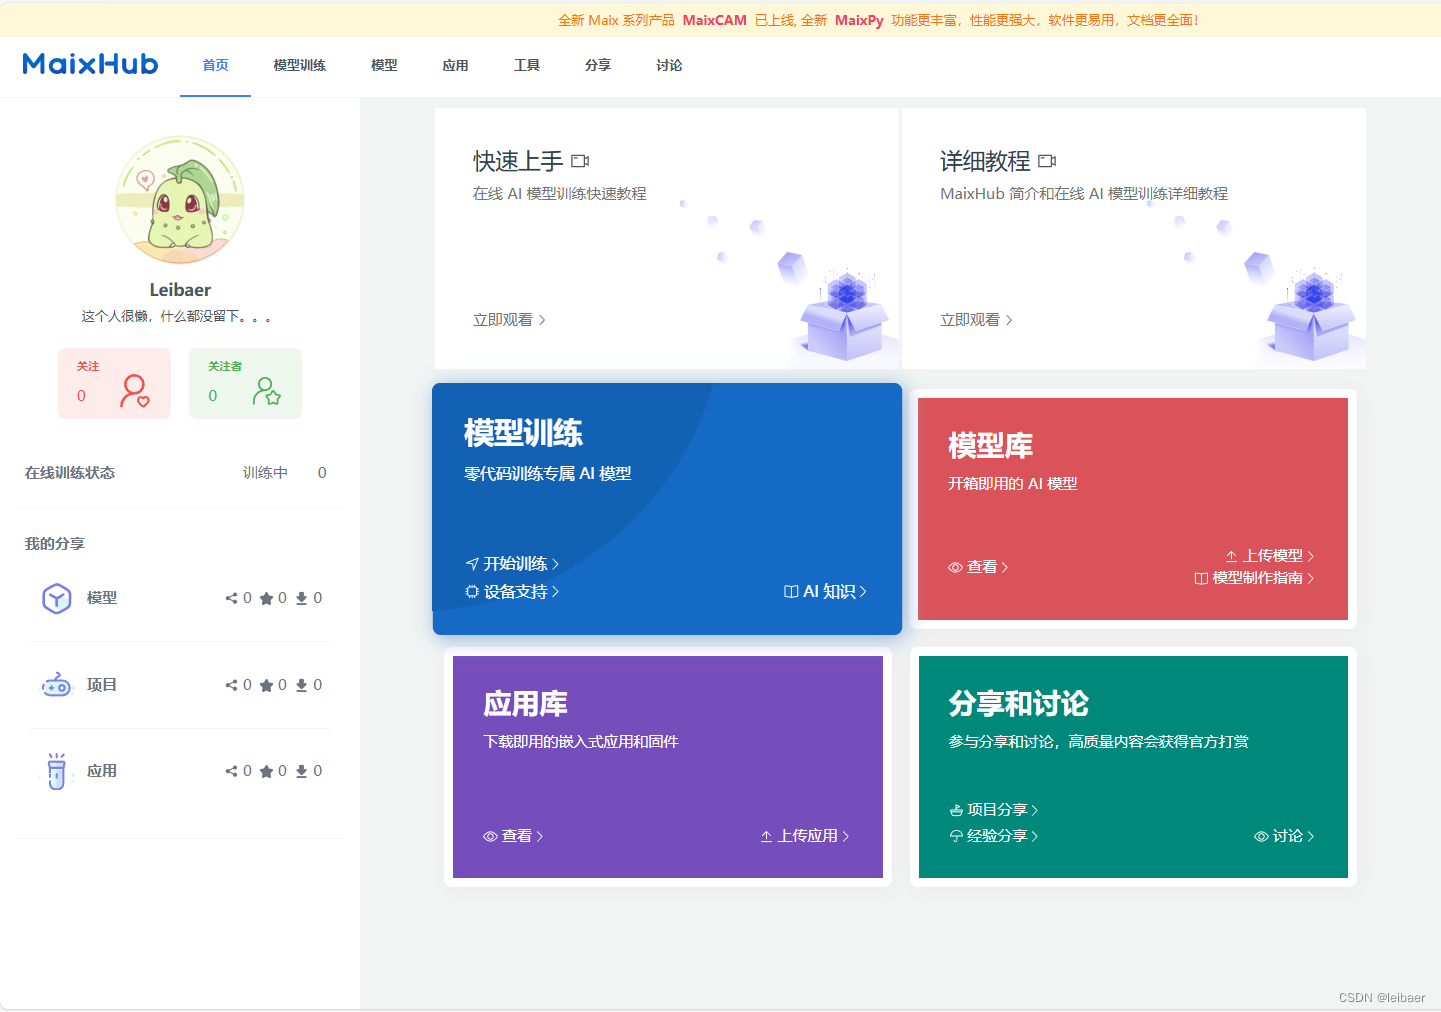Screen dimensions: 1441x1012
Task: Open the 关注者 followers card
Action: [x=245, y=383]
